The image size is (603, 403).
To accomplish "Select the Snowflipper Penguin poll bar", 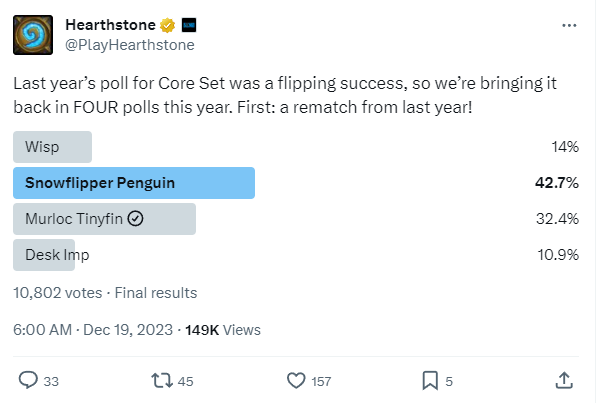I will coord(134,183).
